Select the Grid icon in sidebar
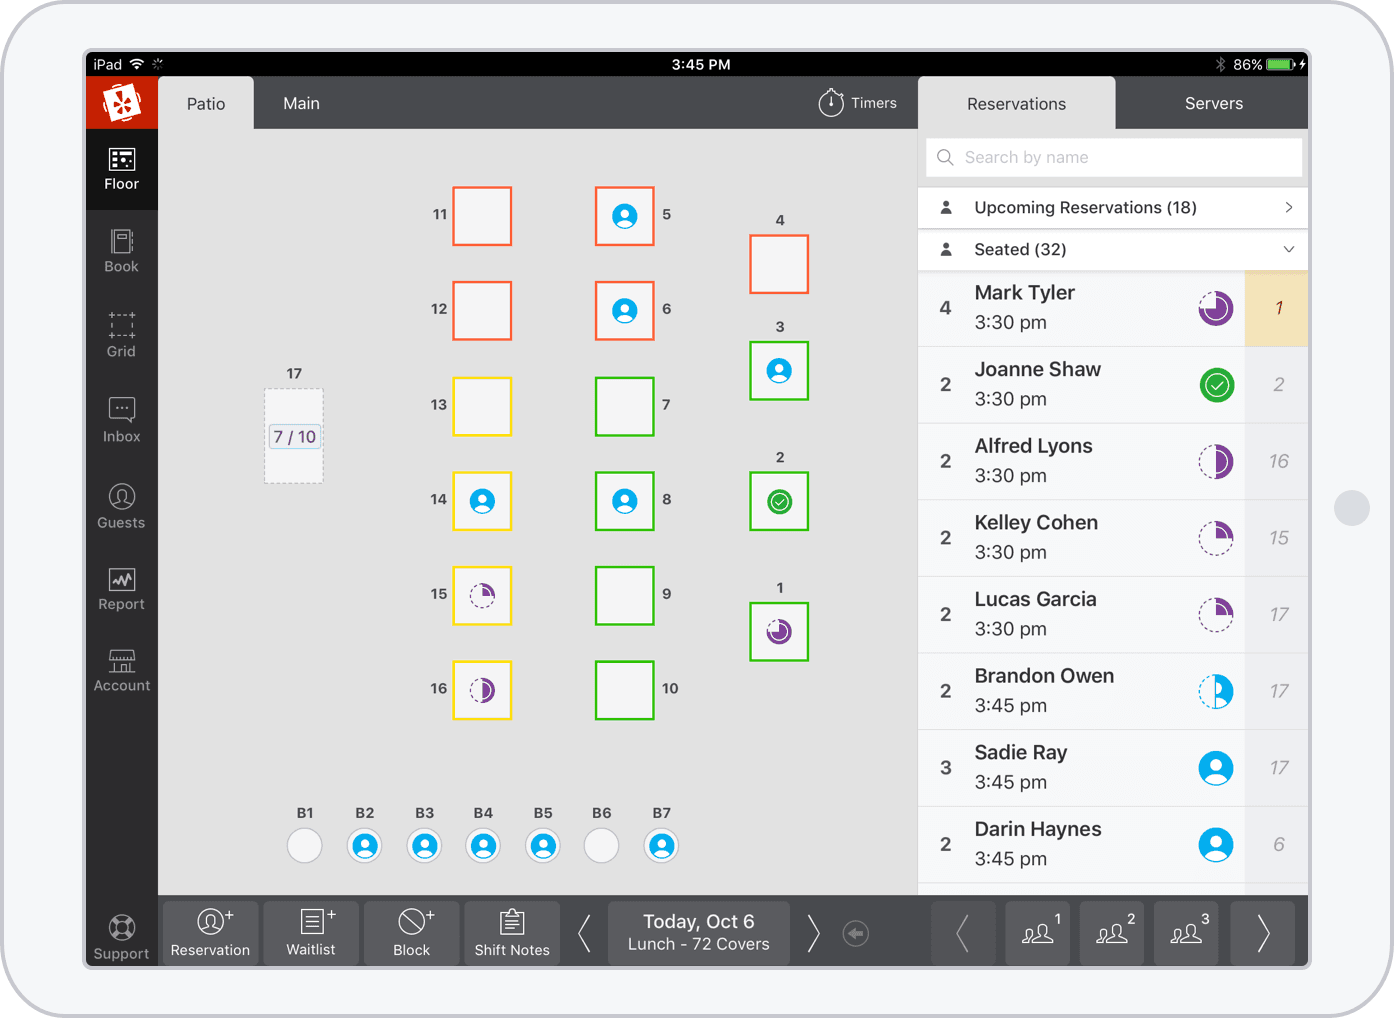 coord(121,334)
